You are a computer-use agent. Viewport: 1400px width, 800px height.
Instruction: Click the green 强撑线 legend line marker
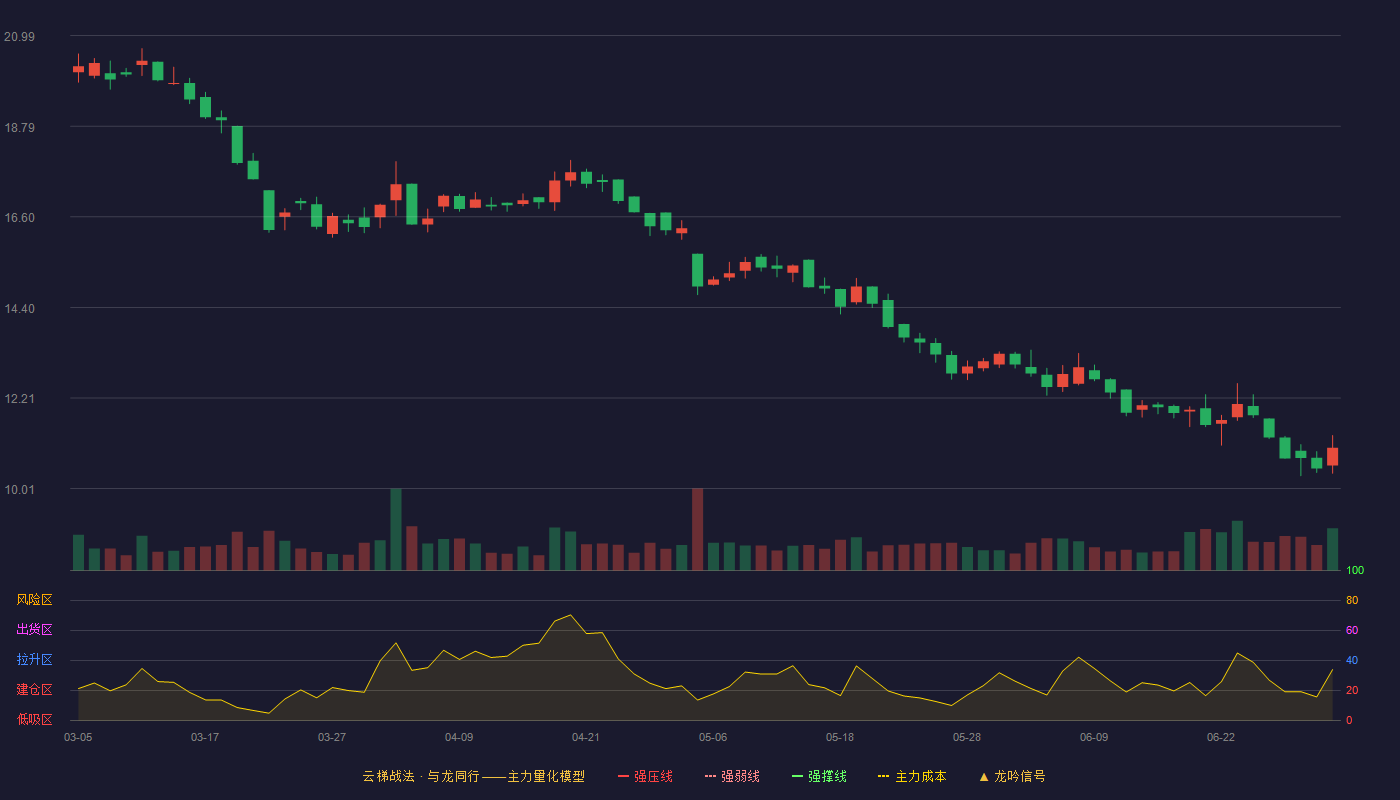tap(797, 776)
